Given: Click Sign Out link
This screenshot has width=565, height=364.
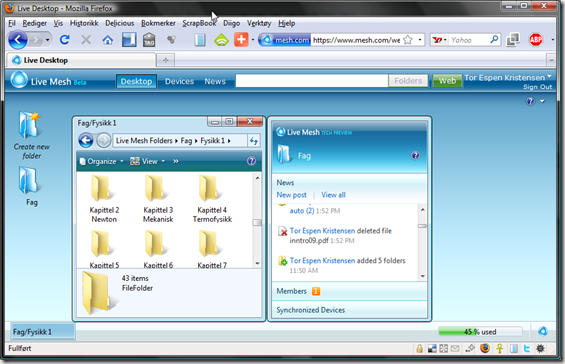Looking at the screenshot, I should click(x=537, y=87).
